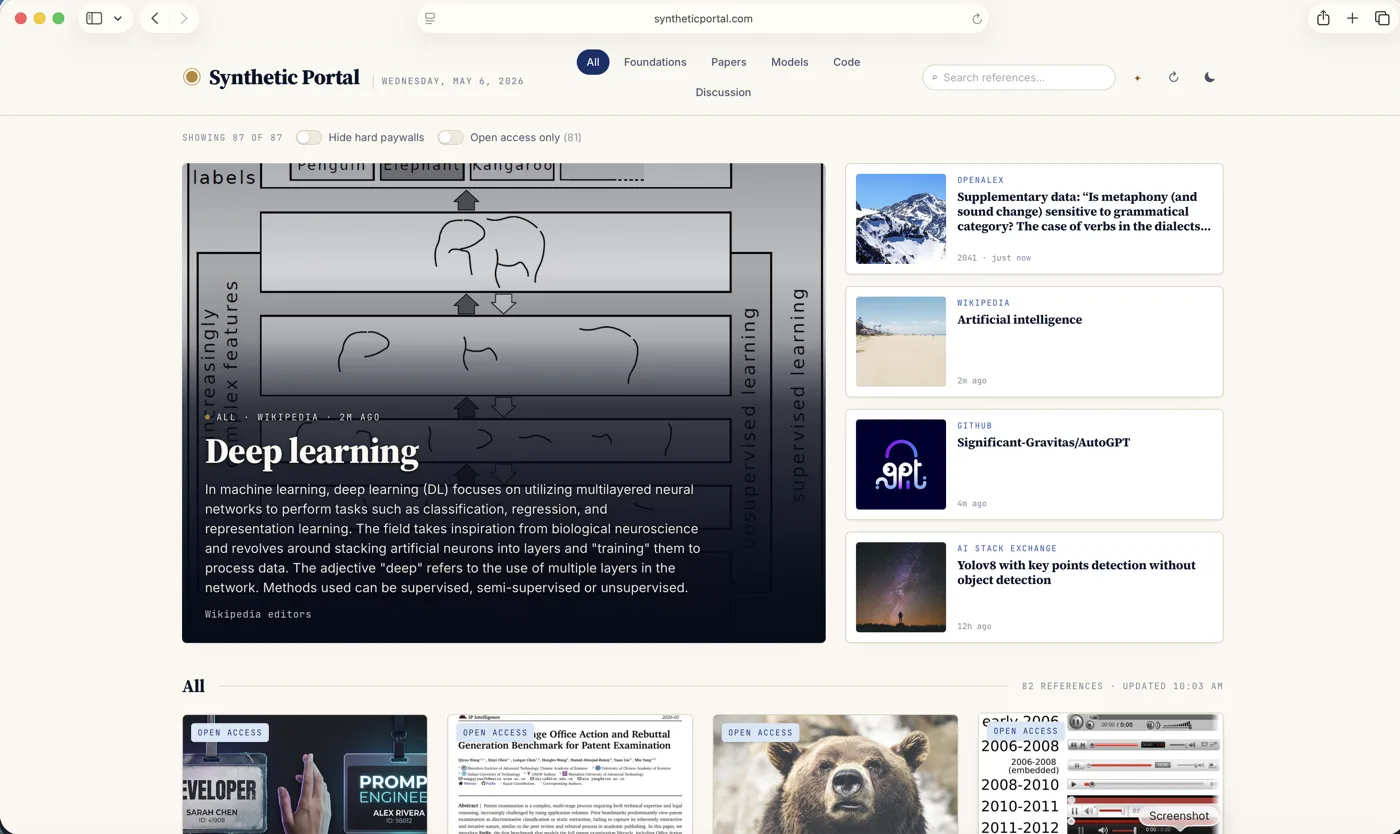Toggle the Safari sidebar icon
Viewport: 1400px width, 834px height.
pos(94,18)
